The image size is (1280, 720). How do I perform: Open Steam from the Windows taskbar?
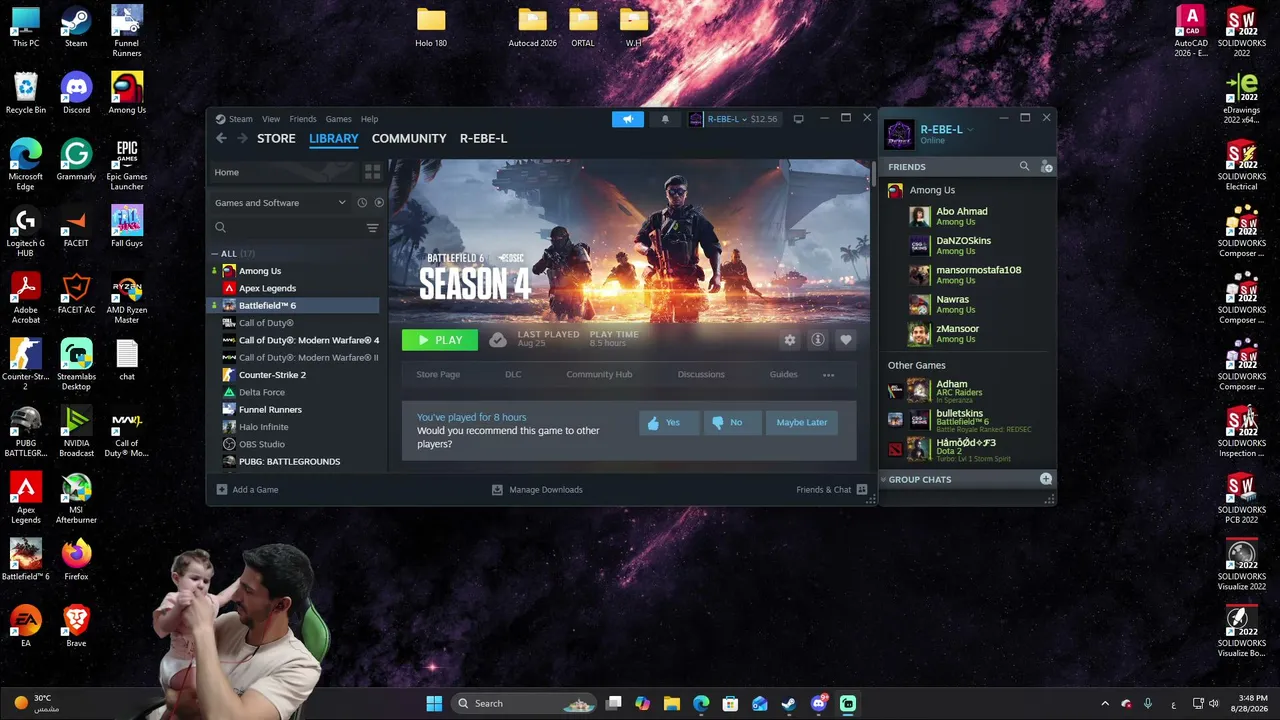coord(789,703)
